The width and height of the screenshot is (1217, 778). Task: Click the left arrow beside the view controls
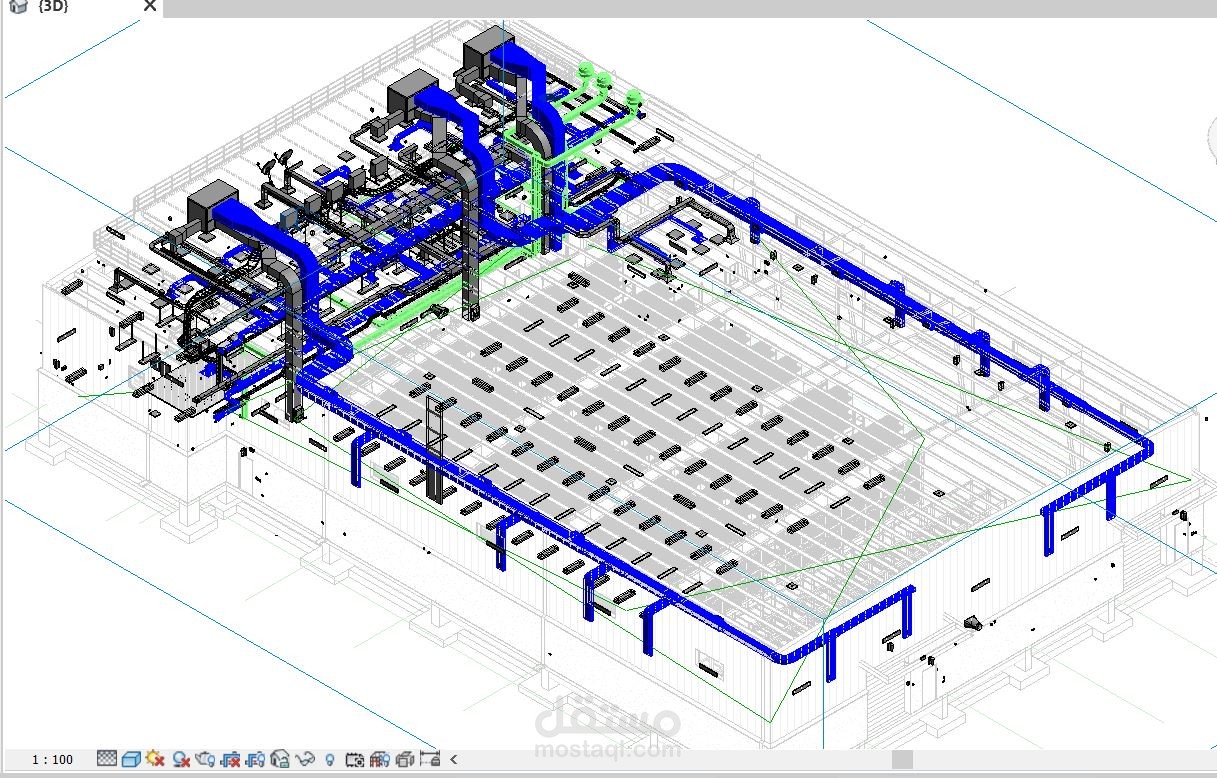tap(454, 760)
